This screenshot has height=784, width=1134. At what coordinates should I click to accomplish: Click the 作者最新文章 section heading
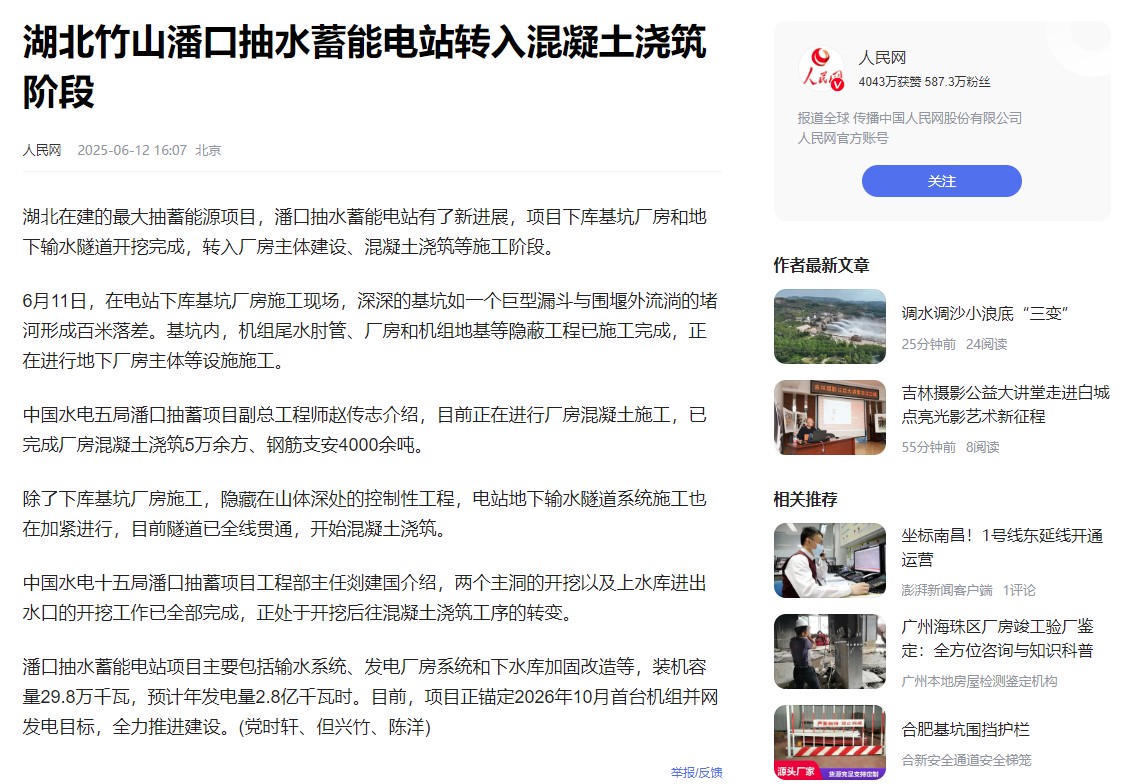pyautogui.click(x=821, y=265)
